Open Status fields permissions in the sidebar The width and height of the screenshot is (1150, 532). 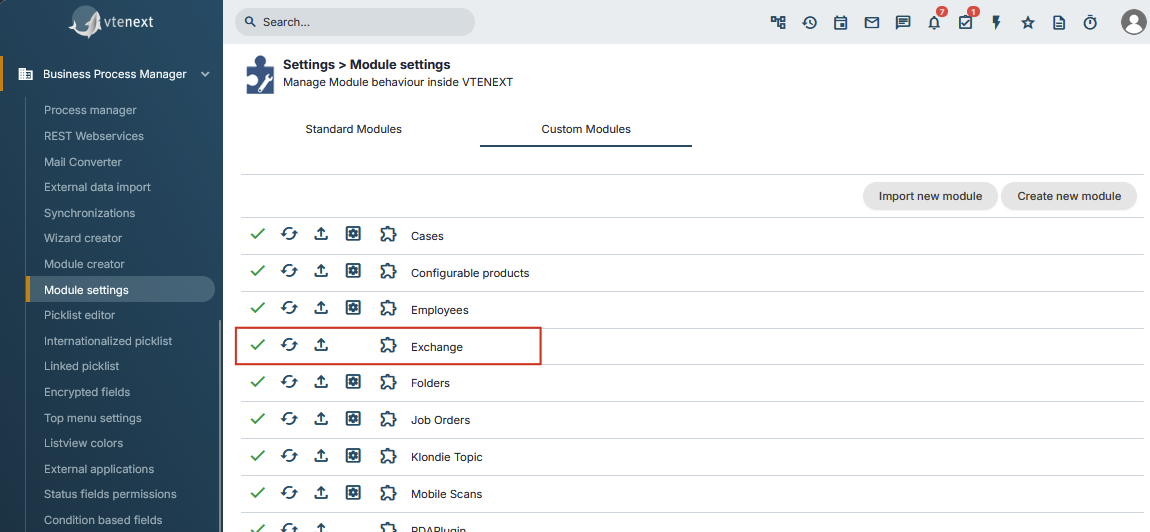(x=110, y=494)
